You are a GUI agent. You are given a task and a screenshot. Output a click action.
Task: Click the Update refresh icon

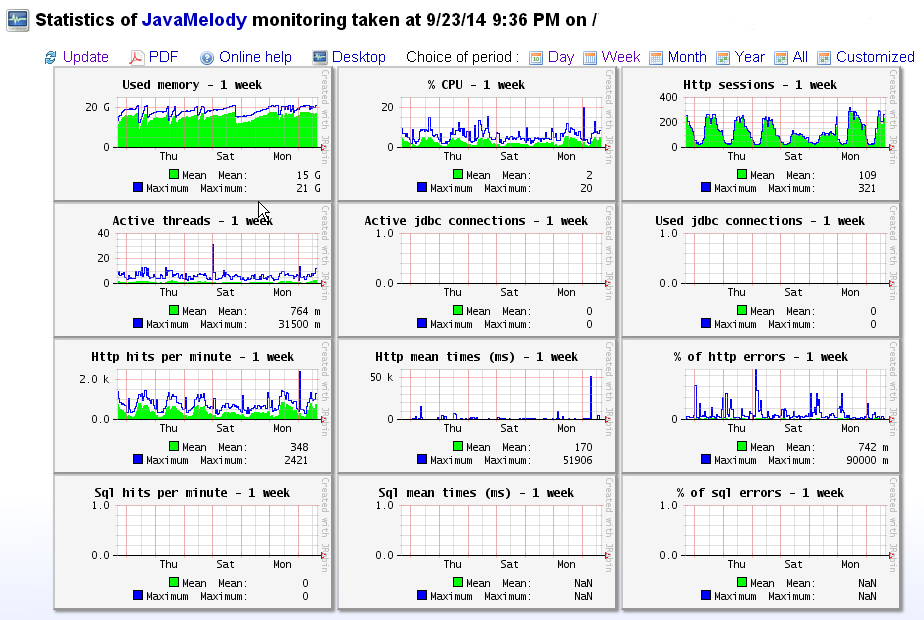[50, 58]
